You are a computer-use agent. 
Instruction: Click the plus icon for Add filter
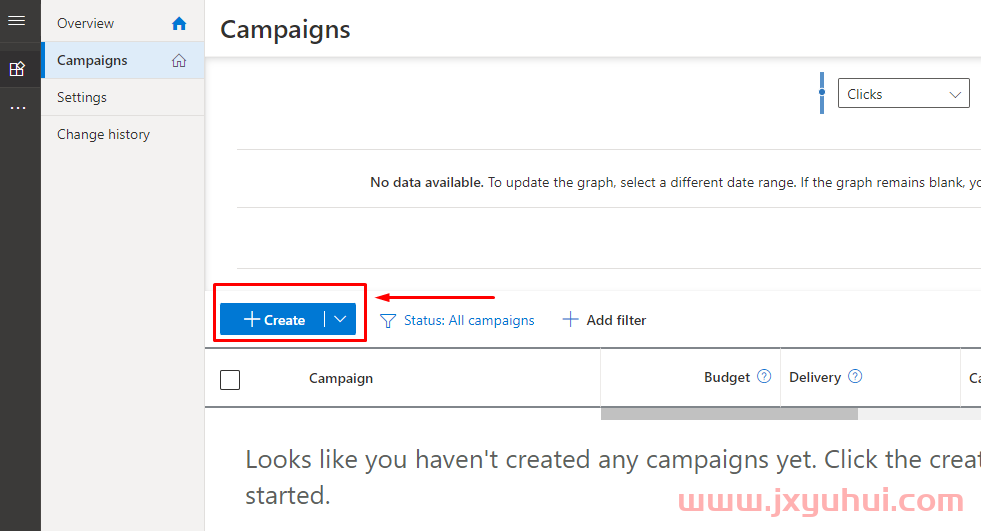[570, 320]
